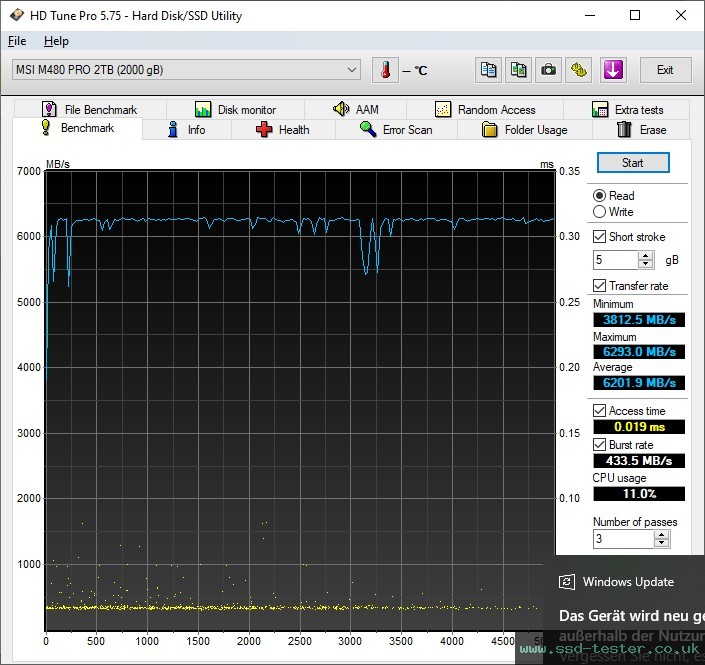Click the Start benchmark button
Viewport: 705px width, 665px height.
pos(633,163)
